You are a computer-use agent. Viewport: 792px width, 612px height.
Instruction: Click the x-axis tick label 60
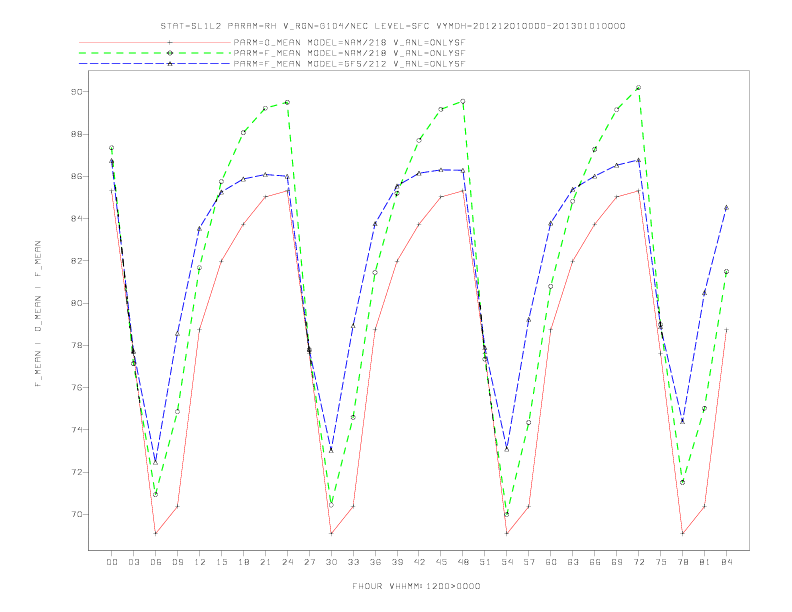click(551, 562)
